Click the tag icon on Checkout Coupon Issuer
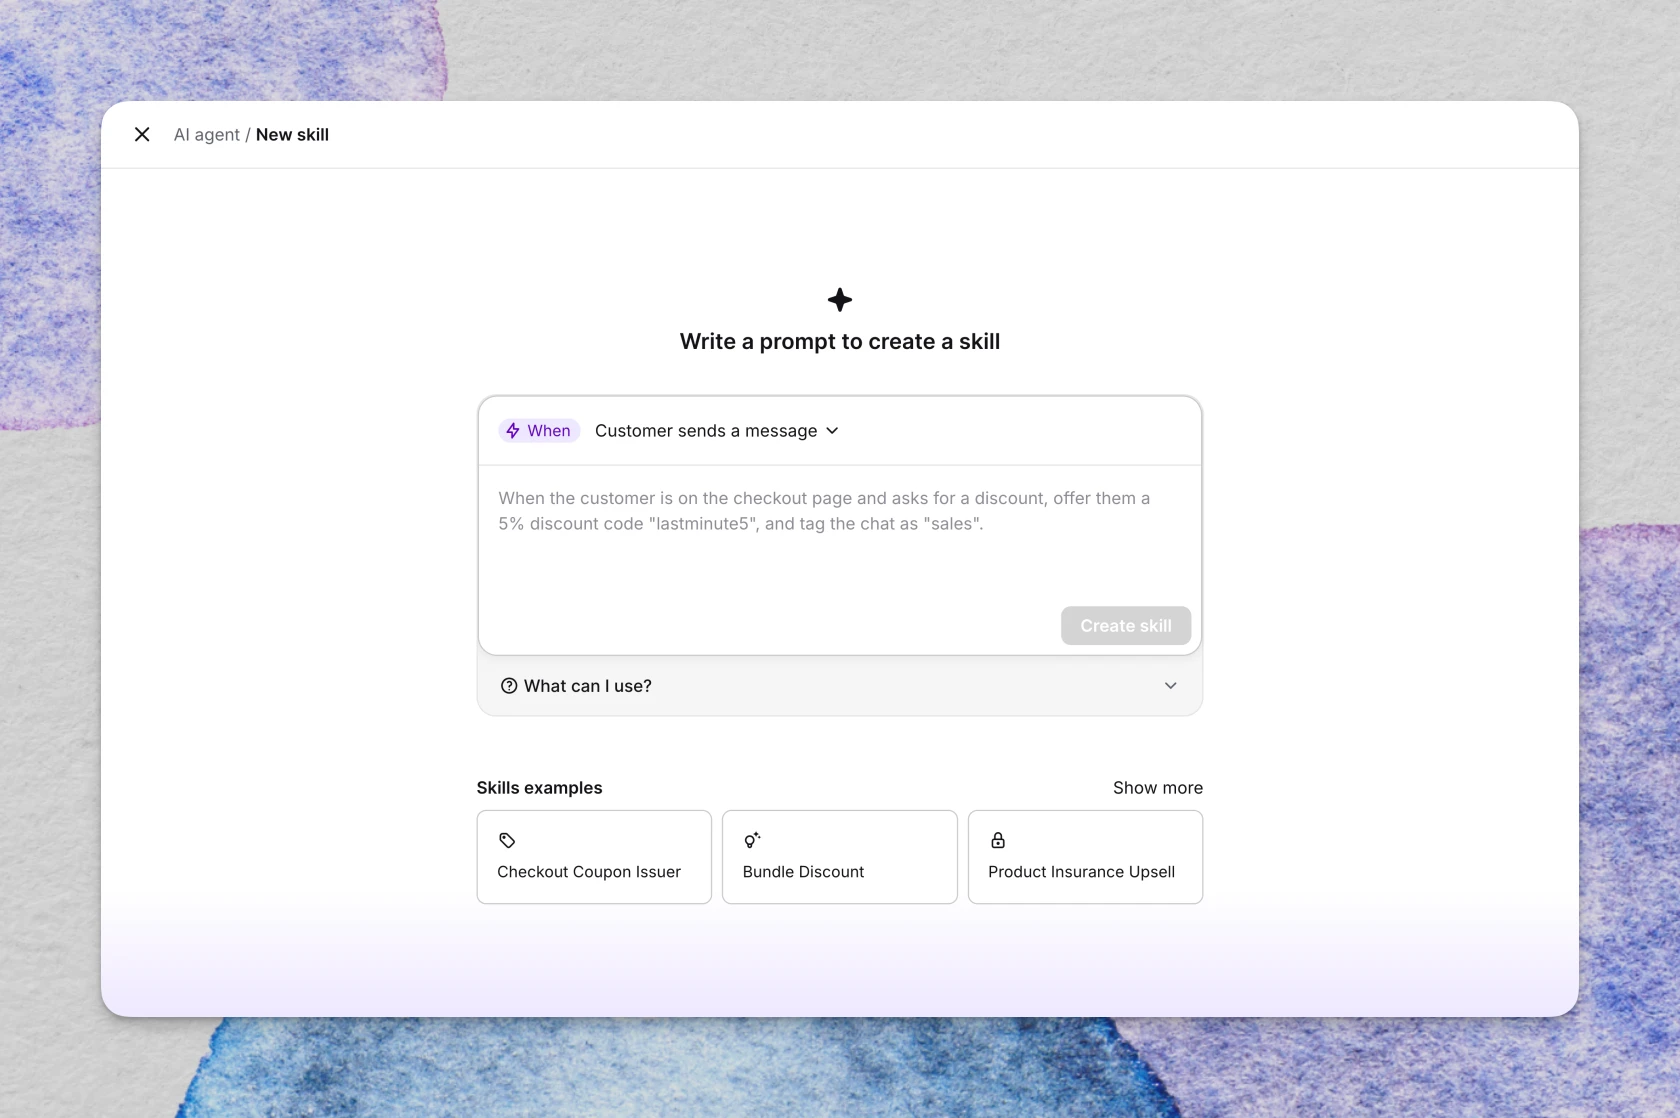1680x1118 pixels. (507, 840)
